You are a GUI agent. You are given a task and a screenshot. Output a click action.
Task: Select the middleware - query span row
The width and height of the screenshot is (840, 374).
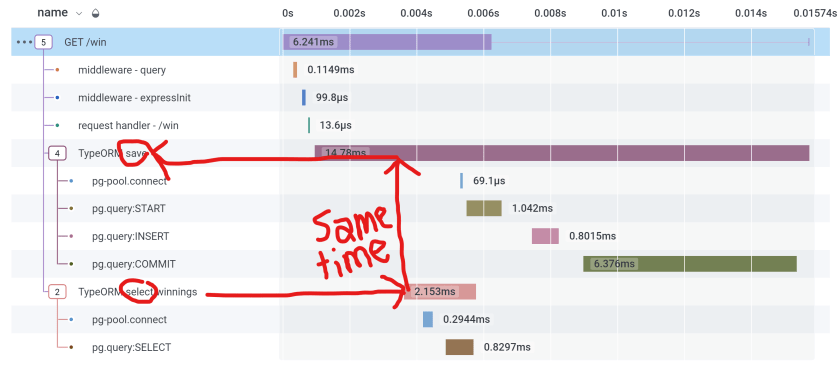pos(412,70)
